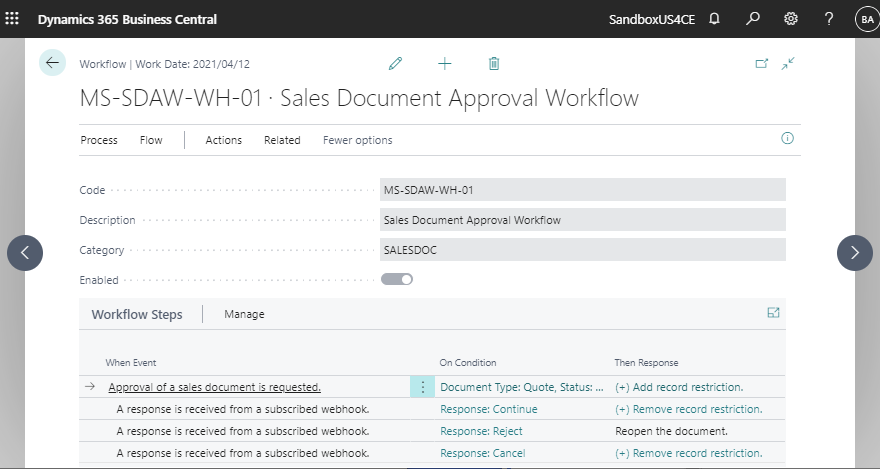Click the Description field
This screenshot has width=880, height=469.
(583, 220)
